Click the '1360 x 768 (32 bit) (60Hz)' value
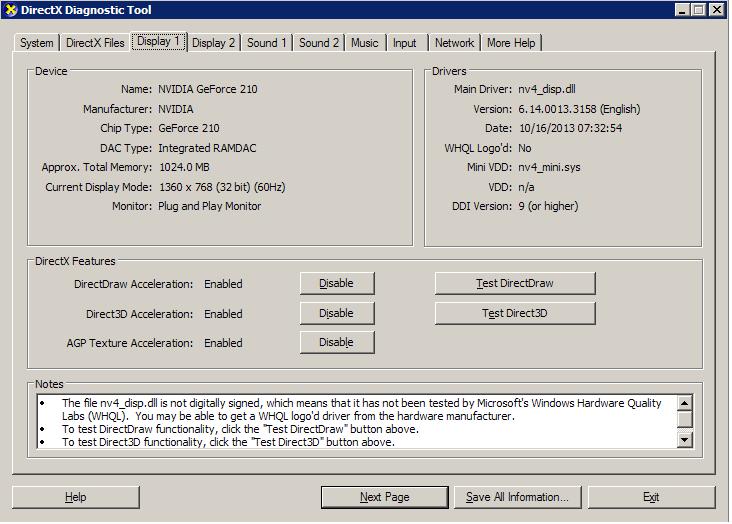 pos(222,187)
